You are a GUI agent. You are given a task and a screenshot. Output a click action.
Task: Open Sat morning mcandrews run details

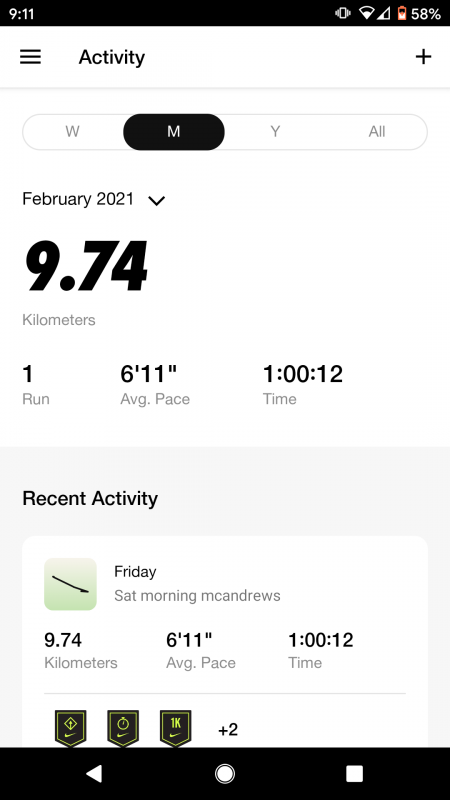(x=197, y=595)
